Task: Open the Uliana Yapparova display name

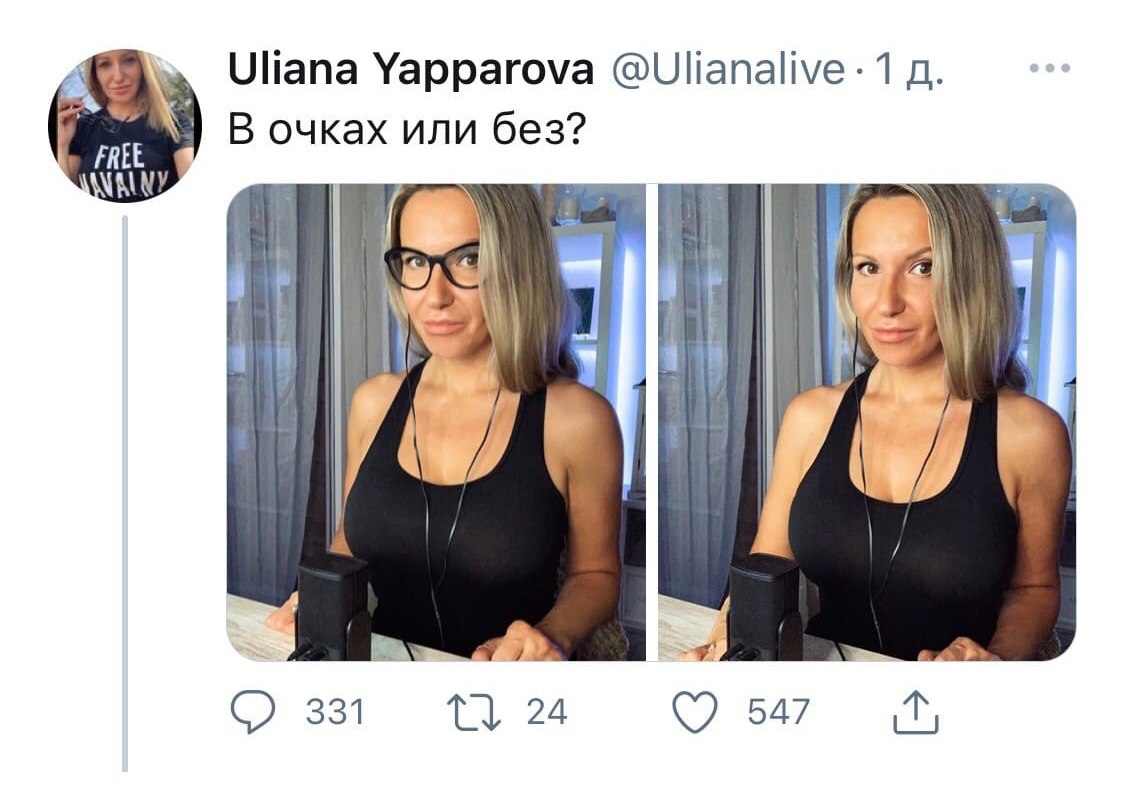Action: (x=410, y=71)
